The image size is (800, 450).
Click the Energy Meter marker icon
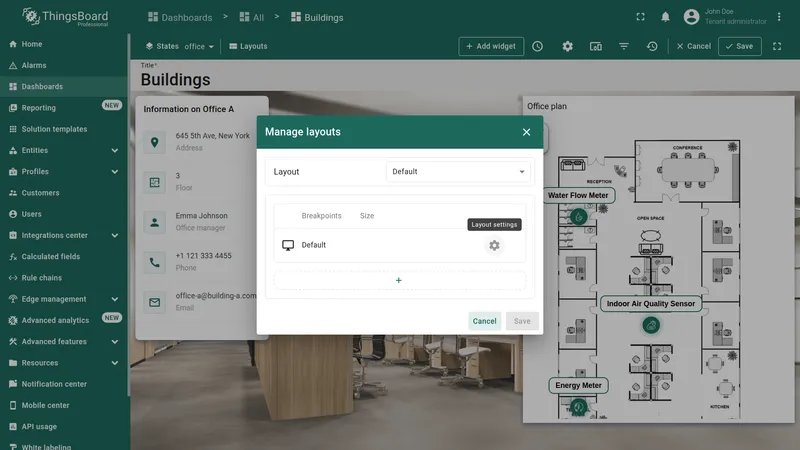point(579,407)
